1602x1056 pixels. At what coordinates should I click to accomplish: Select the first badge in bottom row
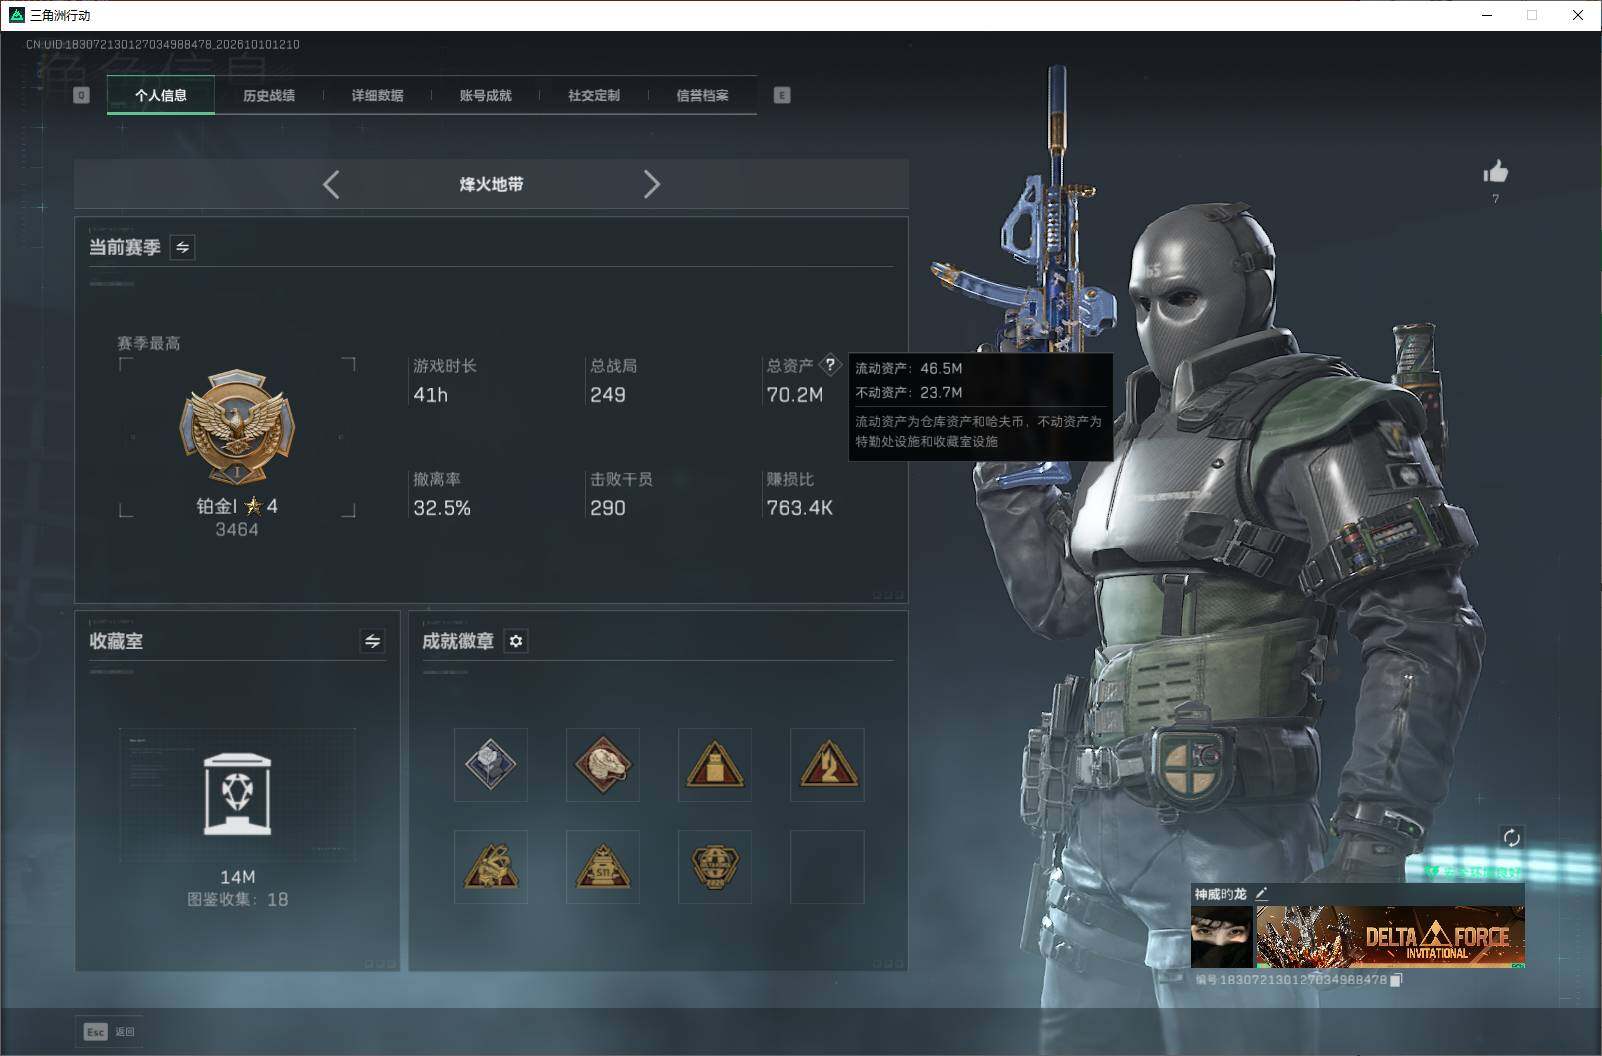click(491, 867)
